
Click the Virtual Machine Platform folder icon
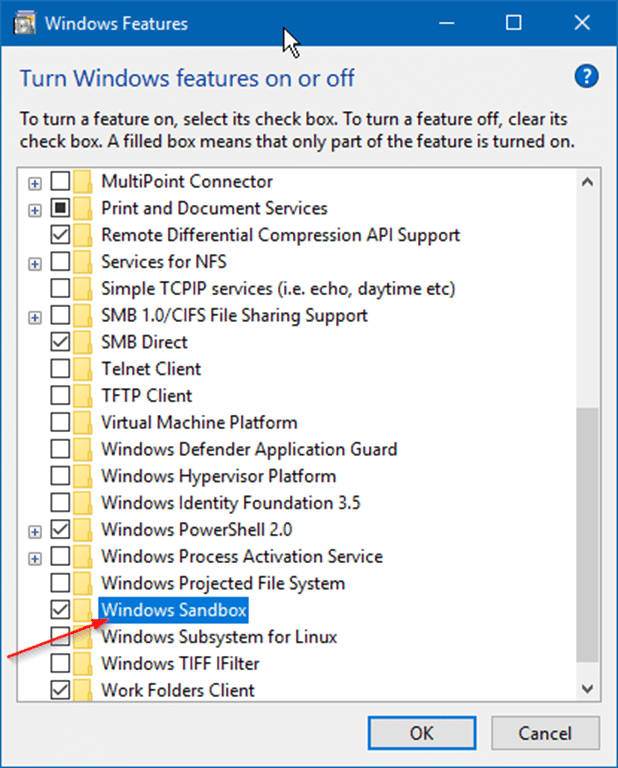(x=83, y=422)
